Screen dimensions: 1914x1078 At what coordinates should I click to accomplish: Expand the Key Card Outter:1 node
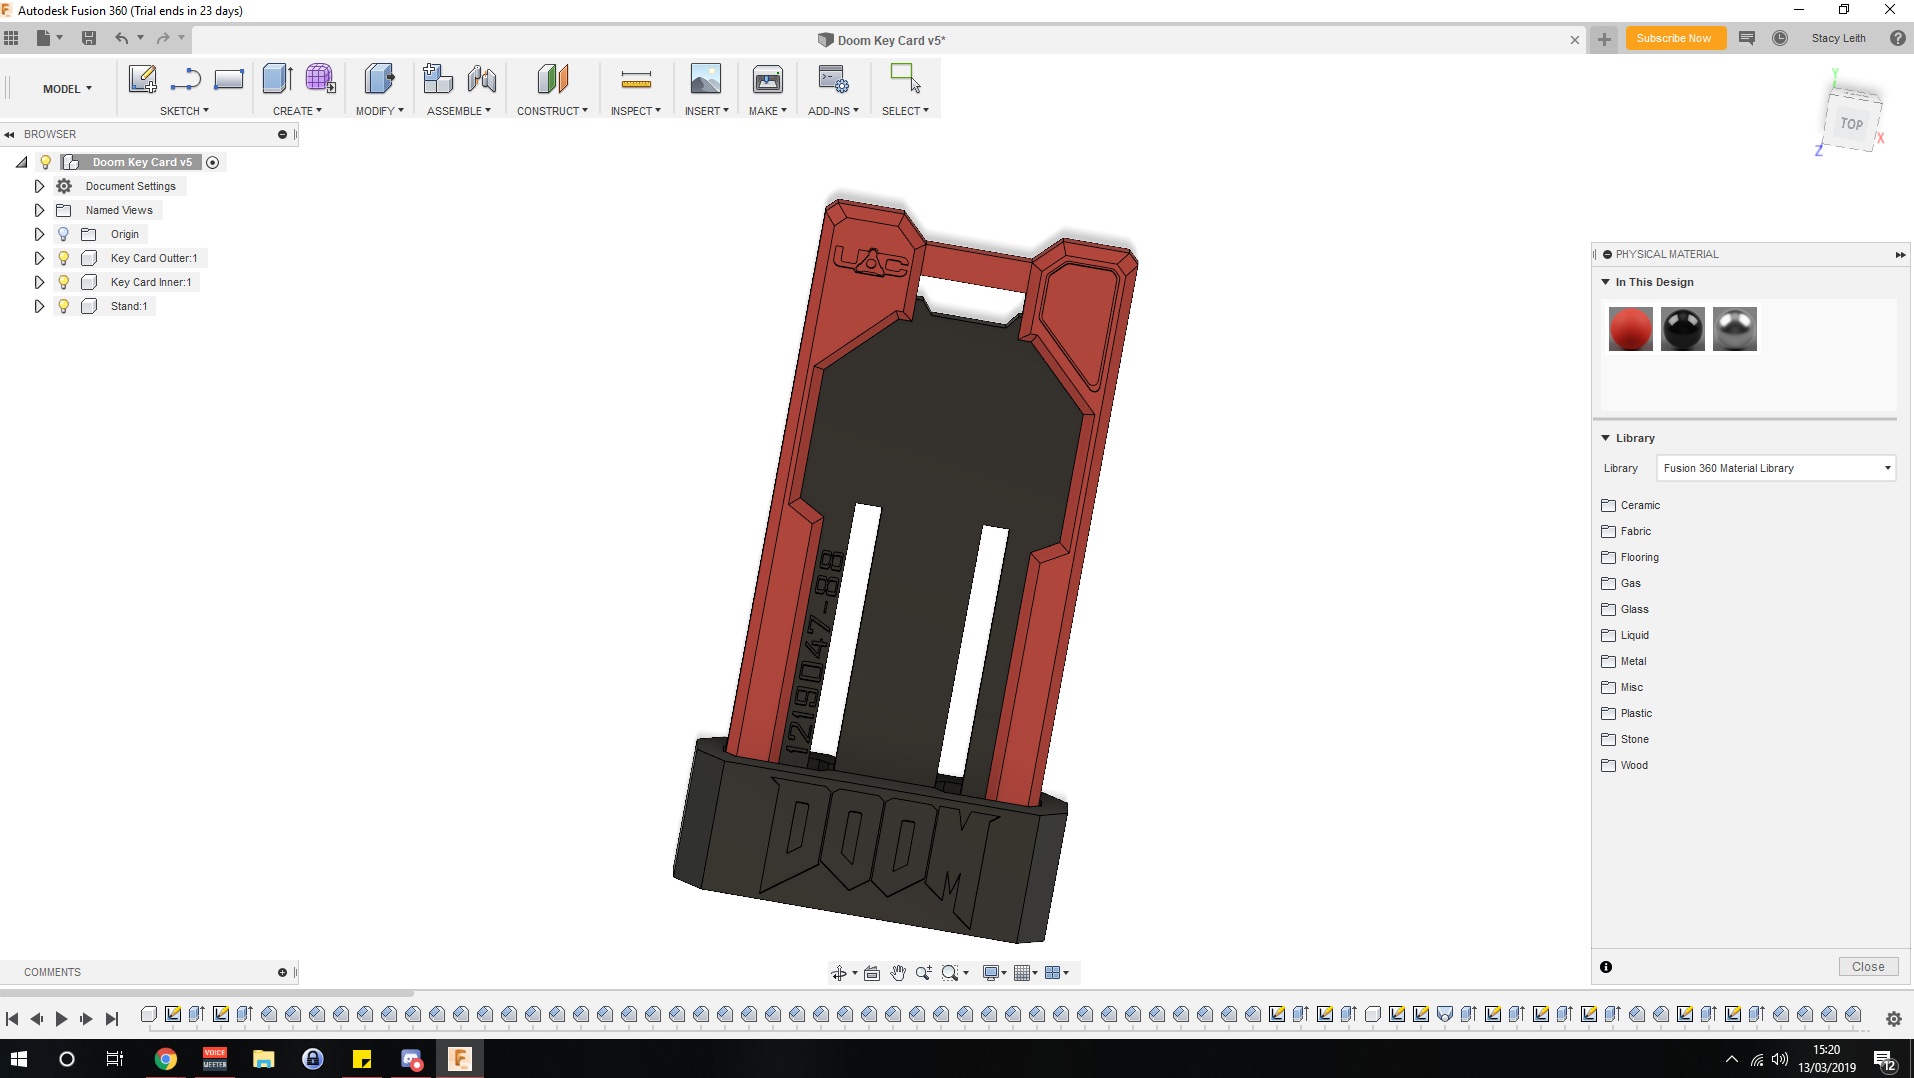coord(39,258)
